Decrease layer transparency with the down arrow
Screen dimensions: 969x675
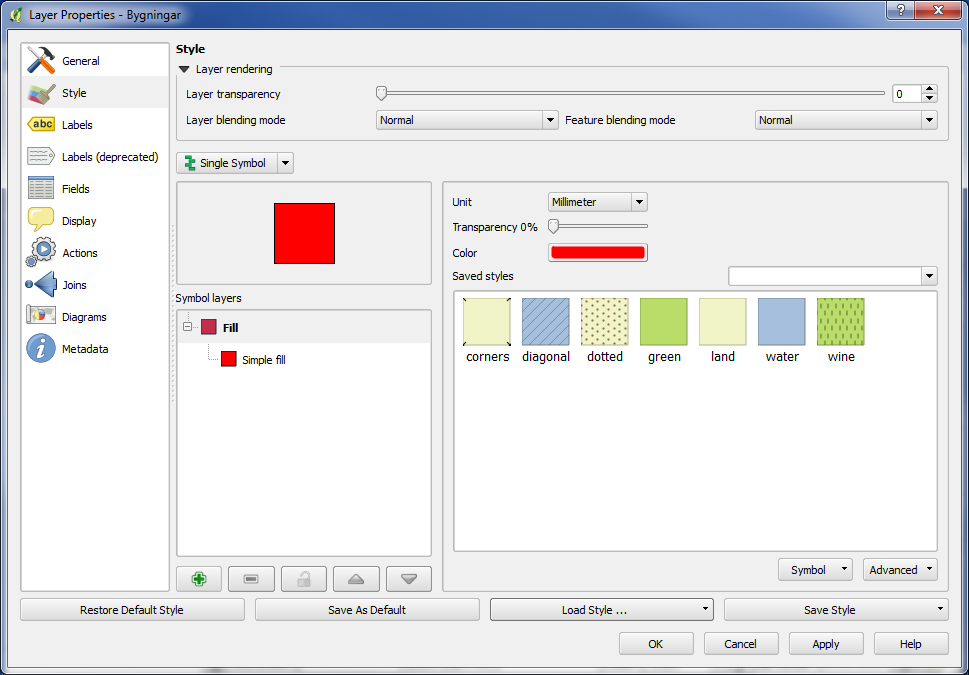point(929,98)
